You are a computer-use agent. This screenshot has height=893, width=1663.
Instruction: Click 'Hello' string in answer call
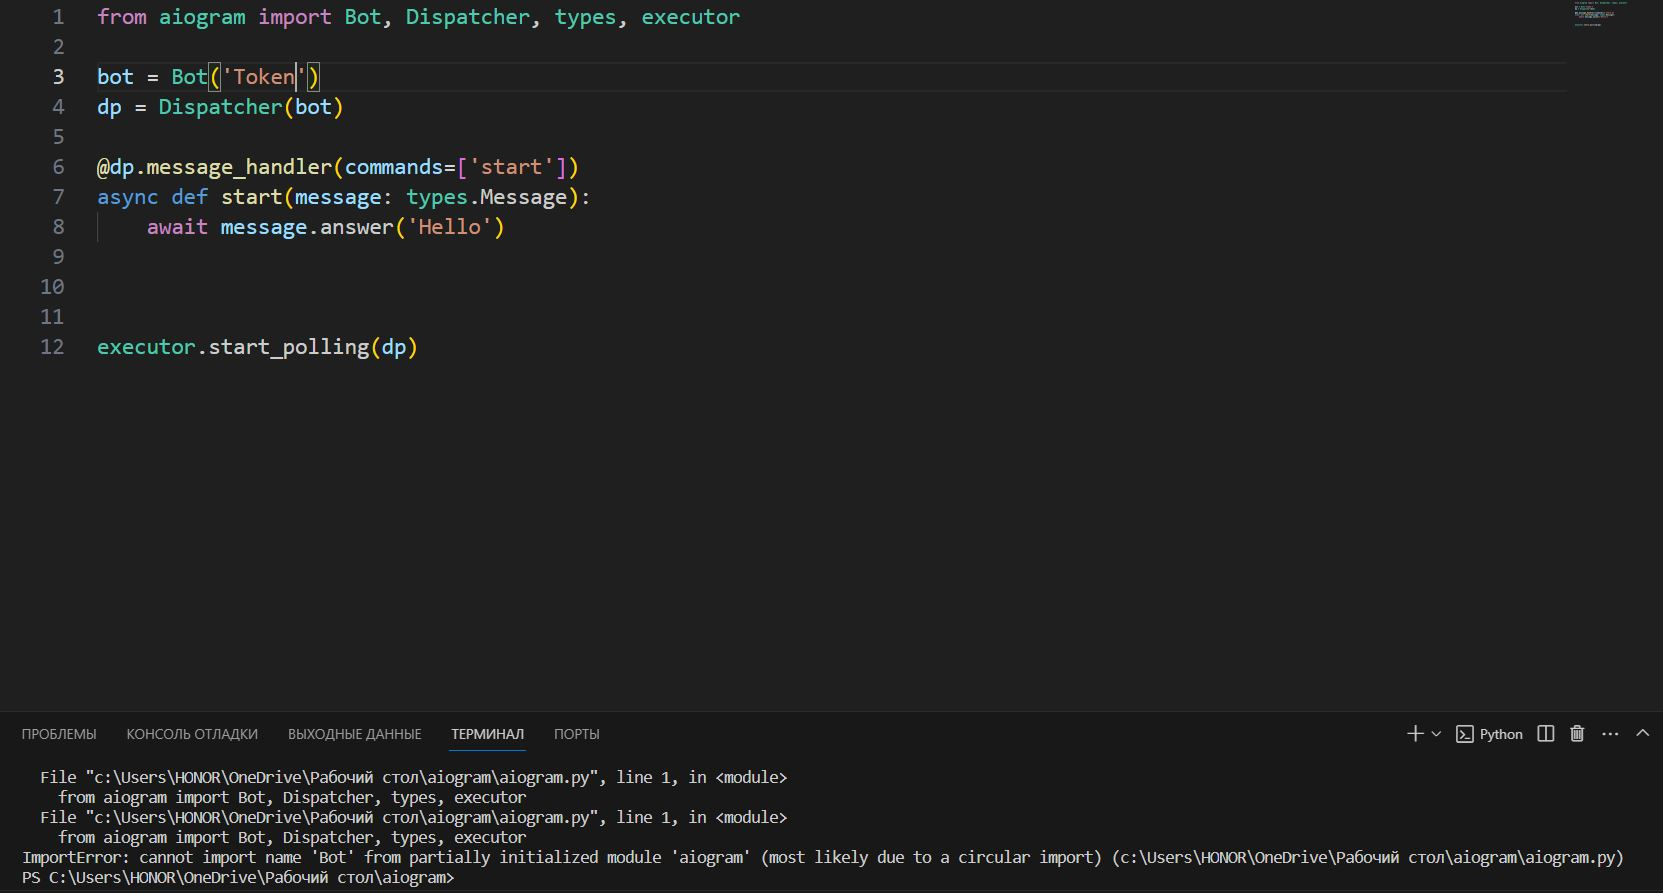tap(449, 227)
